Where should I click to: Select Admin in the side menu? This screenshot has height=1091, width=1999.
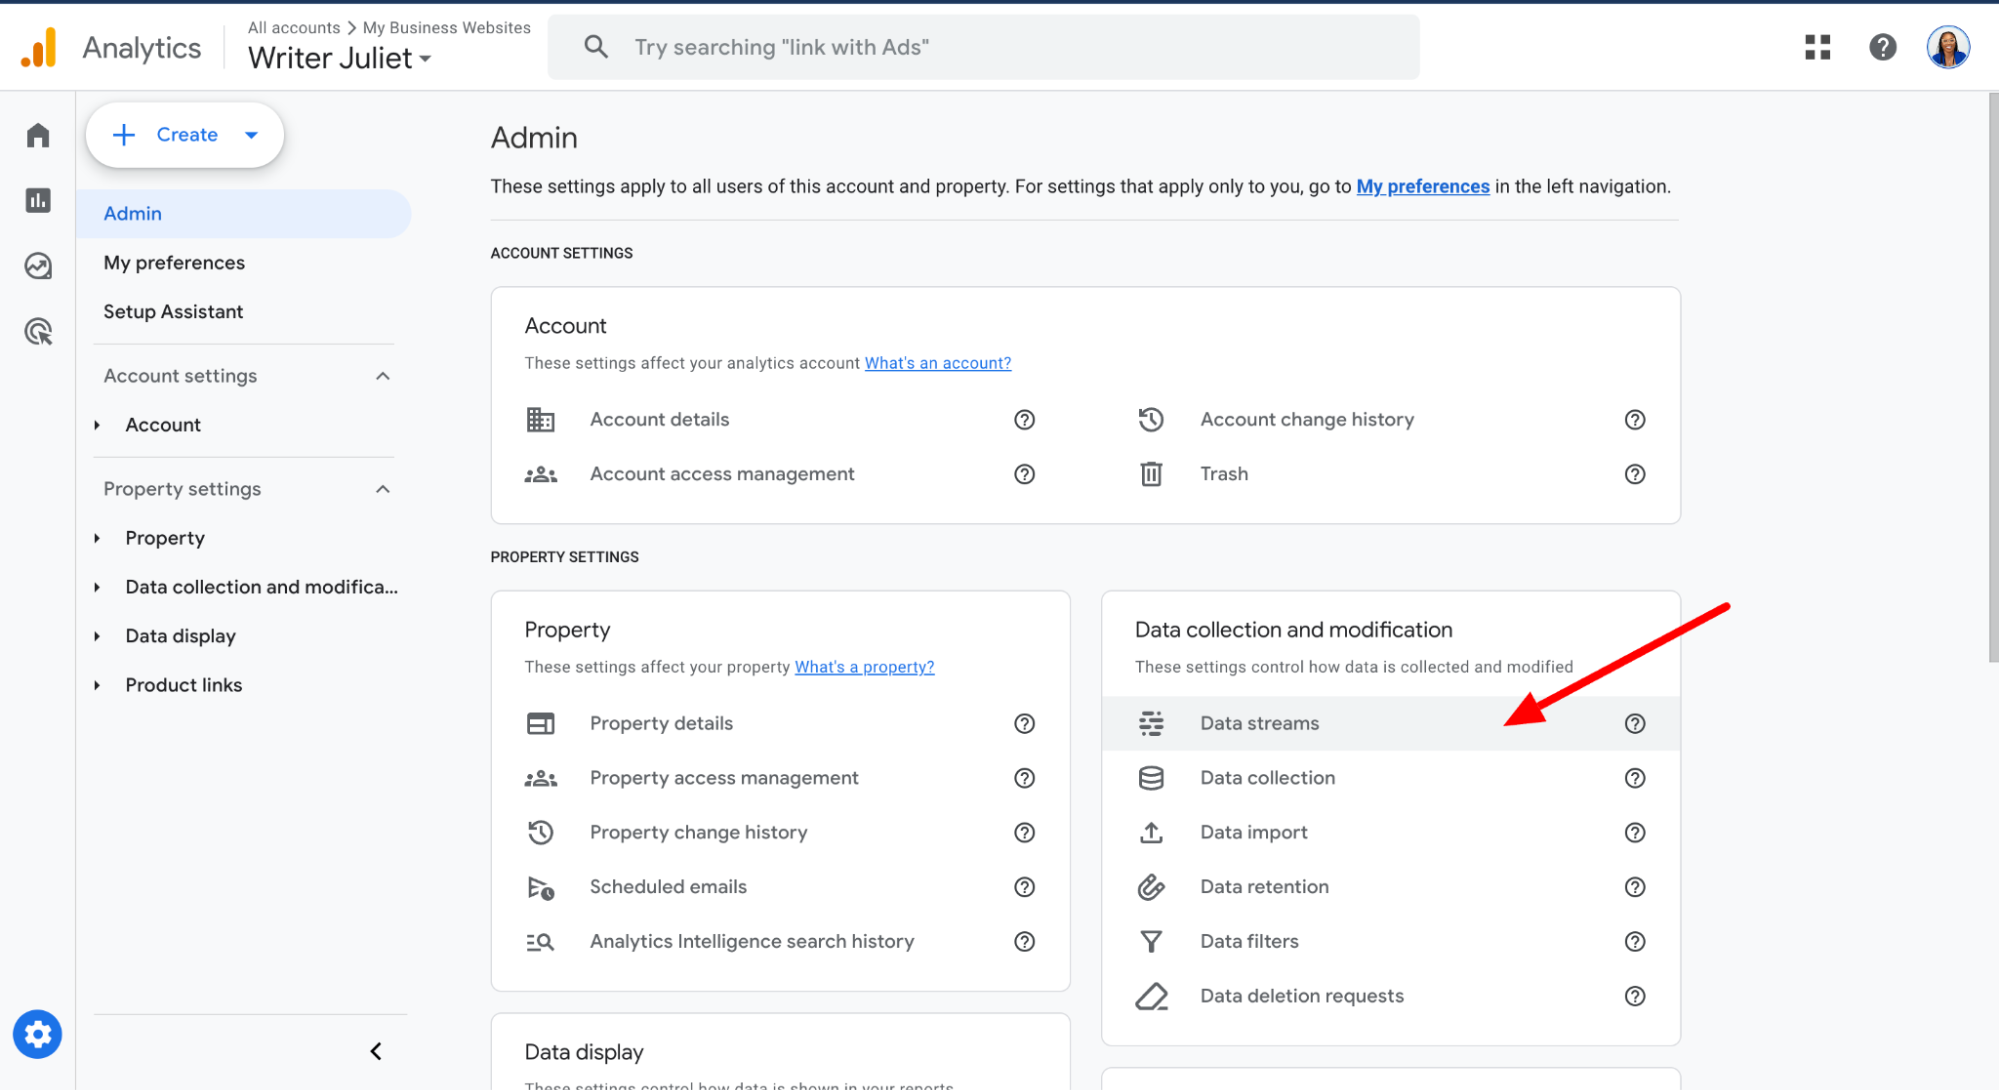click(x=244, y=214)
